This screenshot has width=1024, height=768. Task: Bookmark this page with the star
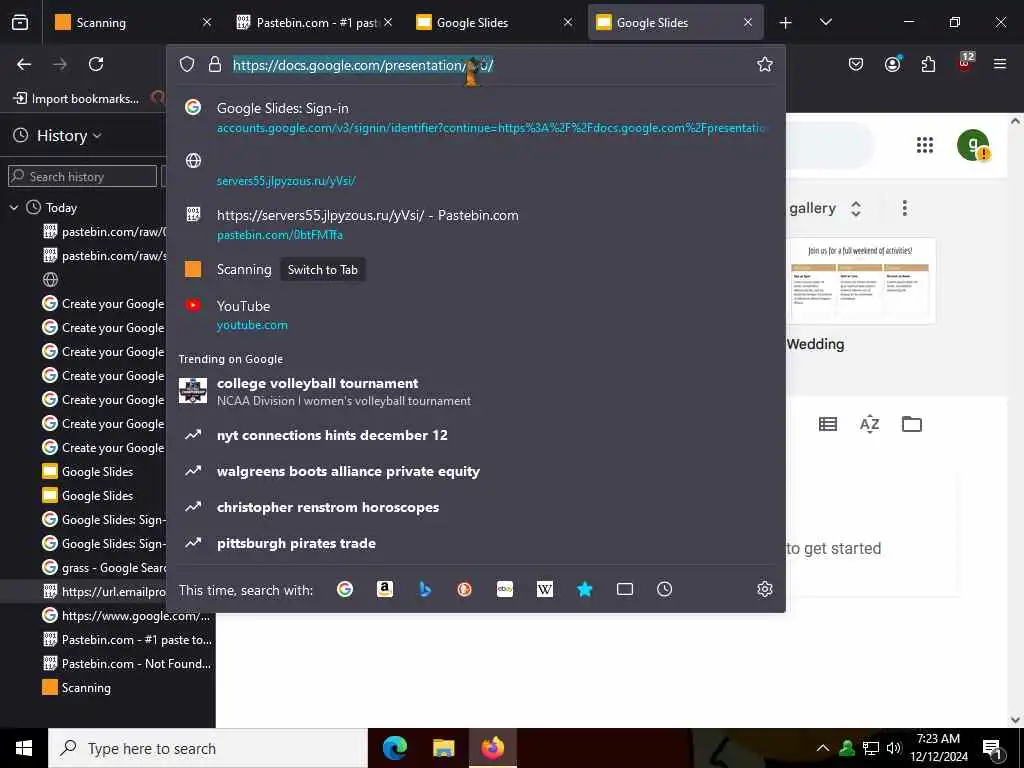click(765, 64)
